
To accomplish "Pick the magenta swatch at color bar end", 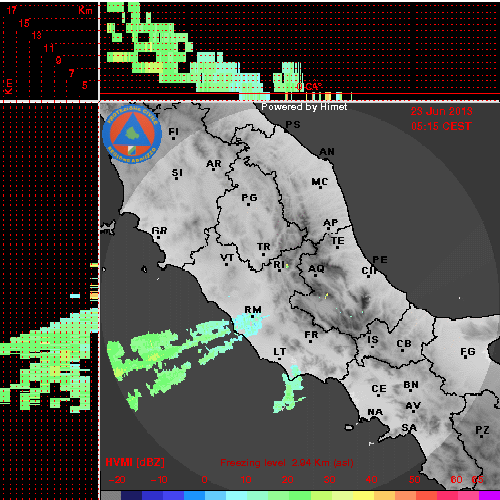I will pos(489,495).
